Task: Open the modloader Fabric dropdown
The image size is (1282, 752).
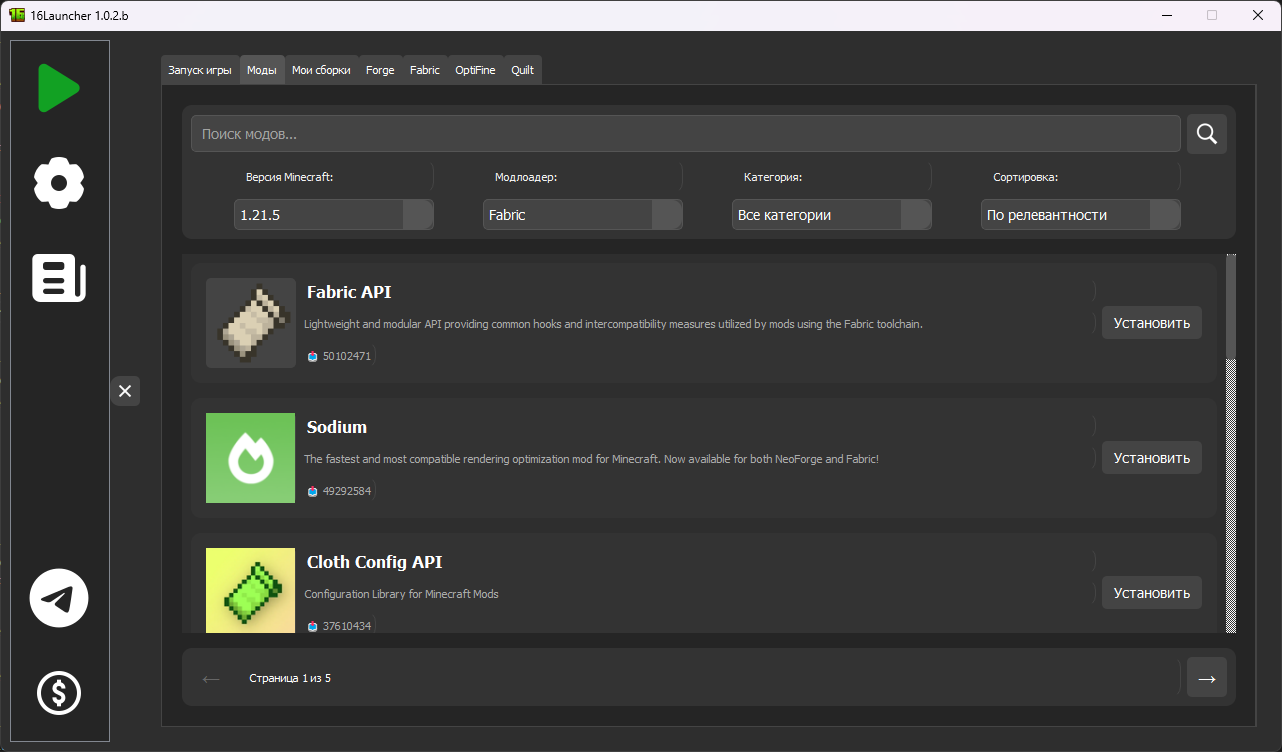Action: (583, 215)
